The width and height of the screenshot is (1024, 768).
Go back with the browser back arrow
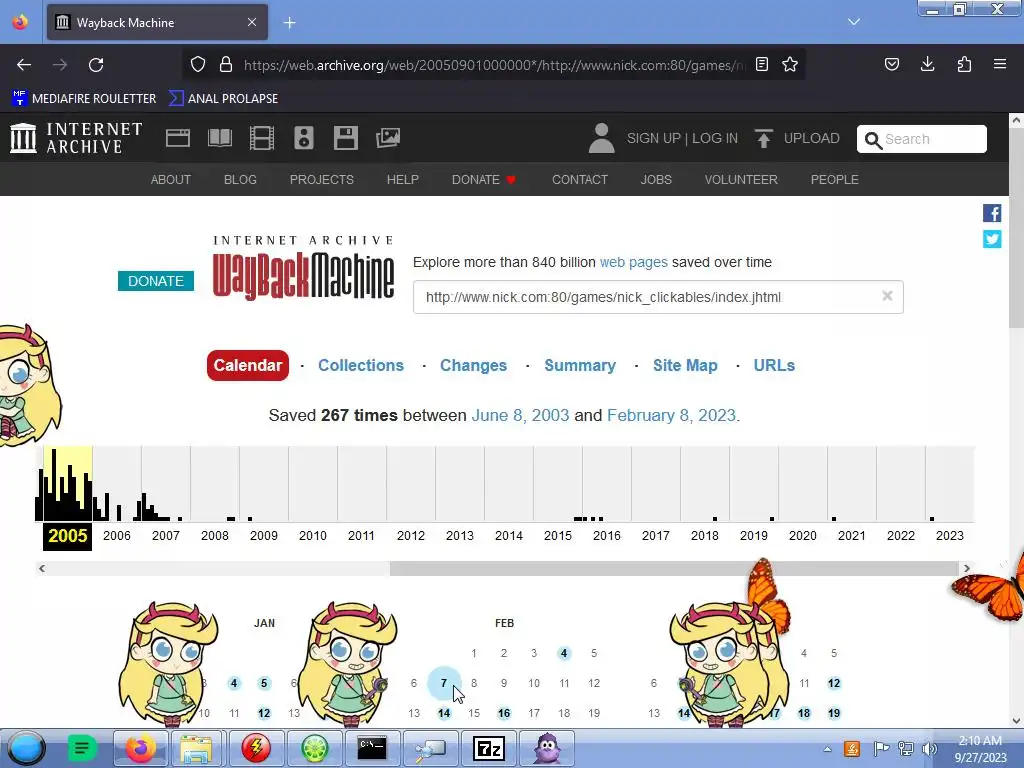click(24, 65)
